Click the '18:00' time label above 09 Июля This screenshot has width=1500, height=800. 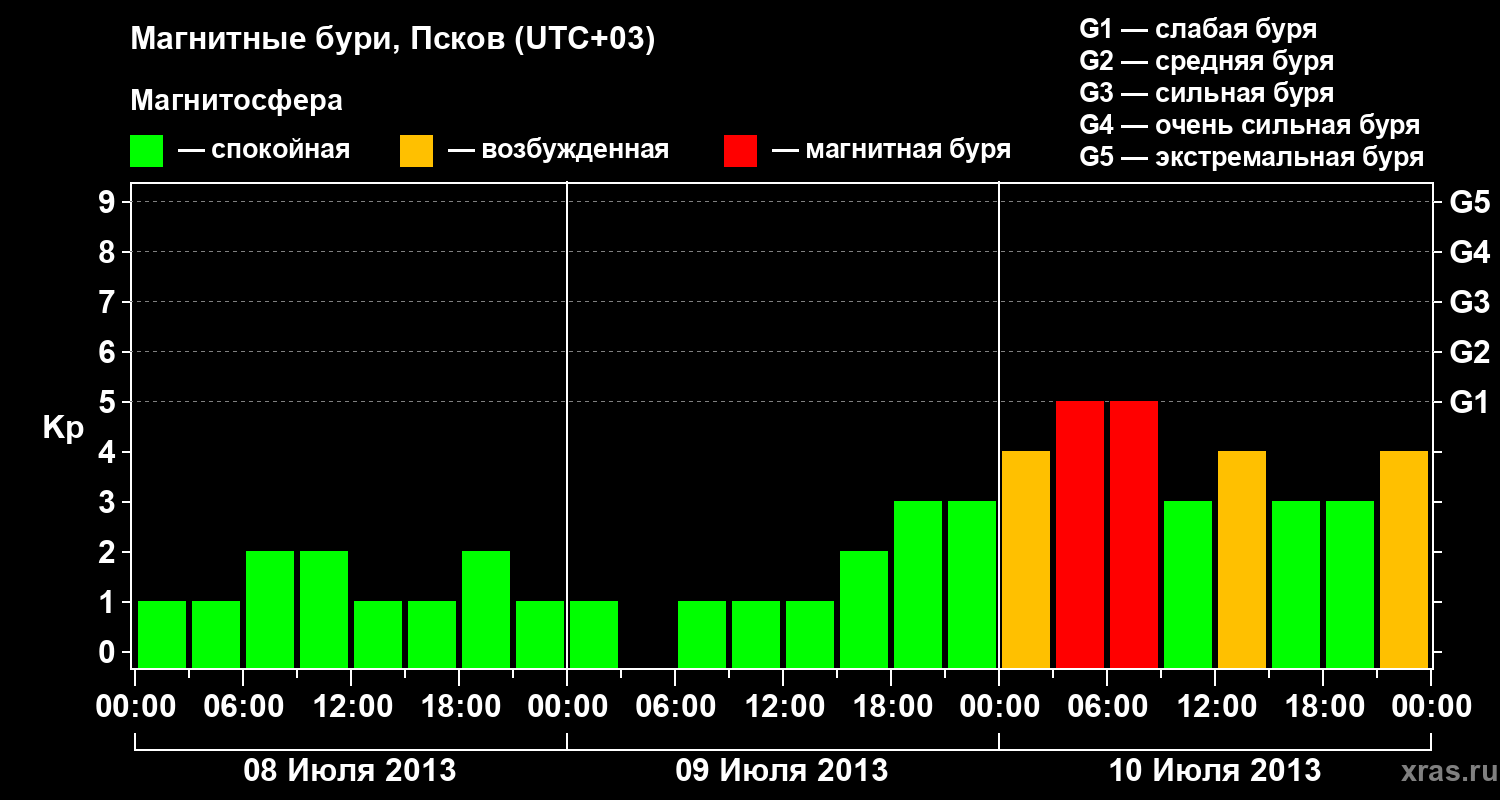891,706
